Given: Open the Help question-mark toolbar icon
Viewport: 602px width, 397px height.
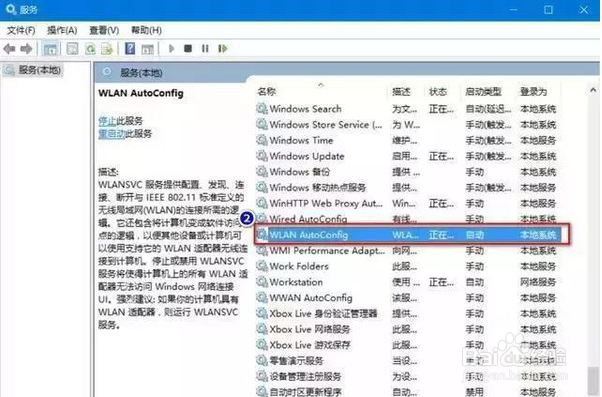Looking at the screenshot, I should pos(130,49).
